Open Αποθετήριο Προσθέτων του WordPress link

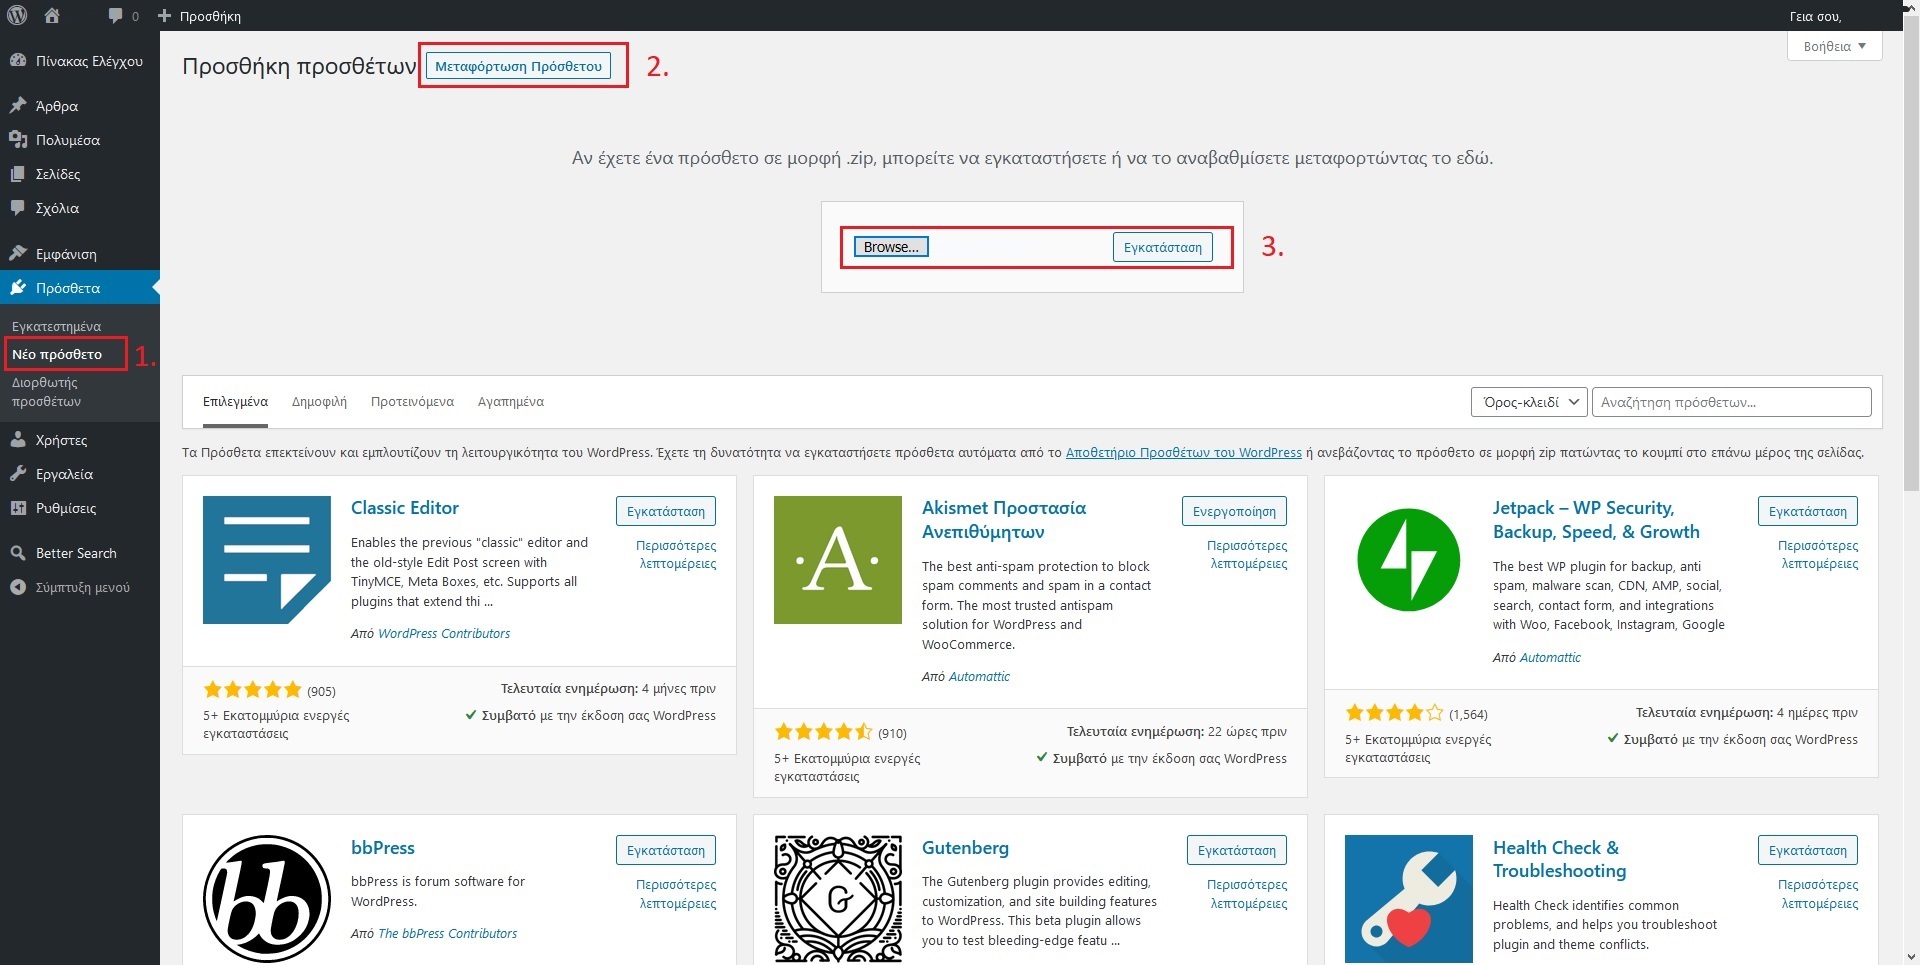pyautogui.click(x=1184, y=453)
